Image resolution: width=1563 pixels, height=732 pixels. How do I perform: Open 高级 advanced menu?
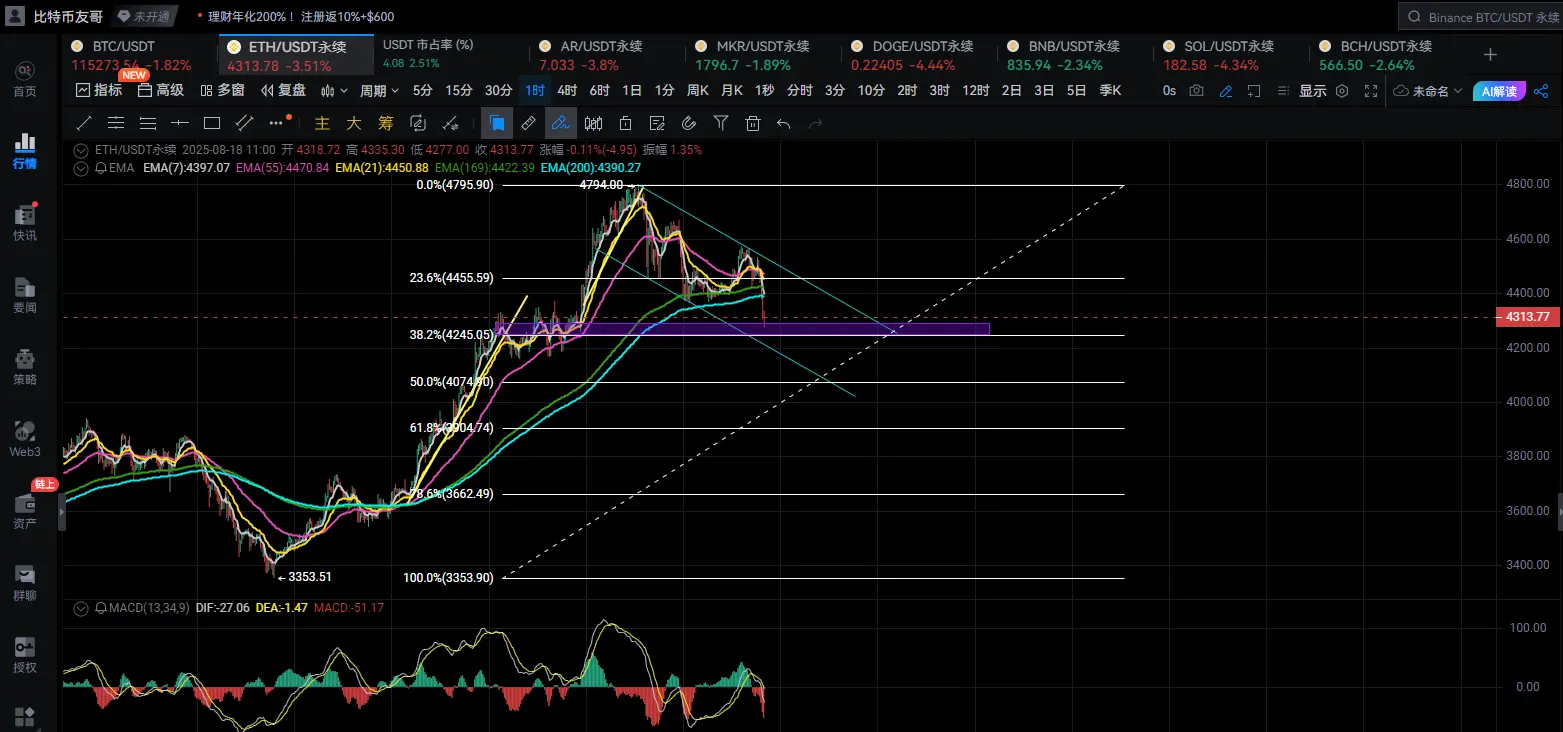tap(161, 90)
